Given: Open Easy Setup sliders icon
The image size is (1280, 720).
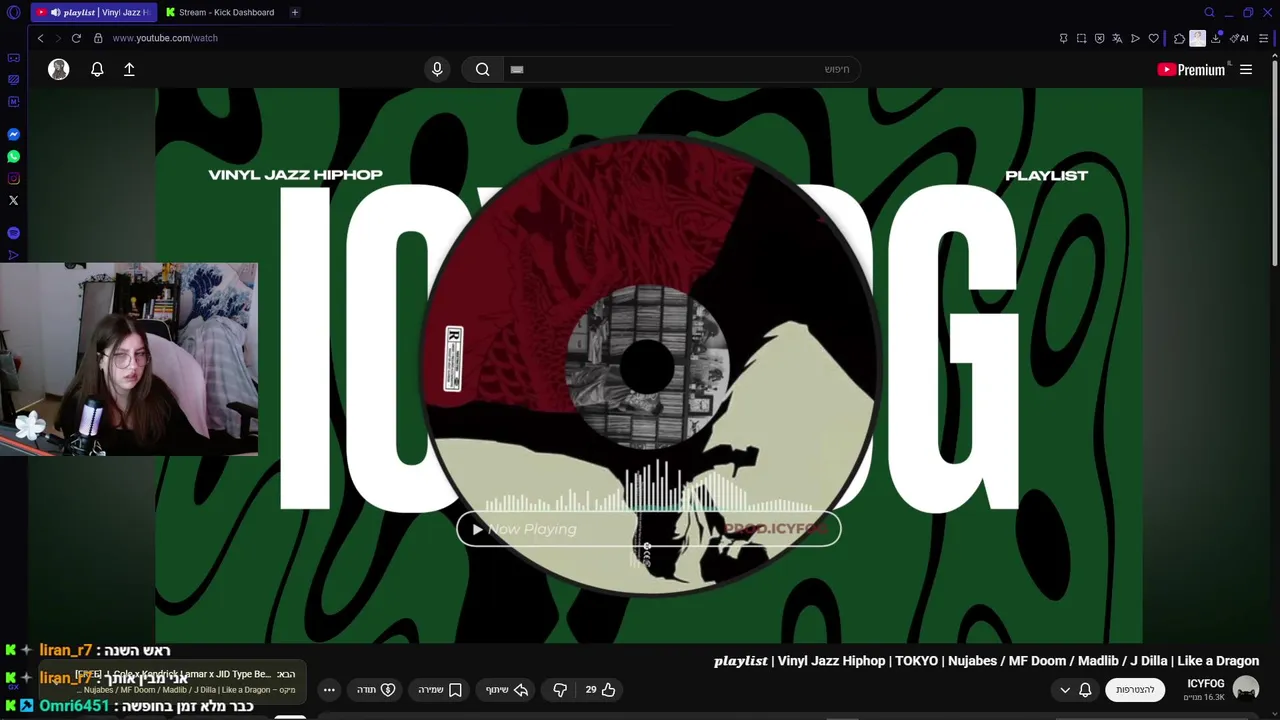Looking at the screenshot, I should [1263, 38].
